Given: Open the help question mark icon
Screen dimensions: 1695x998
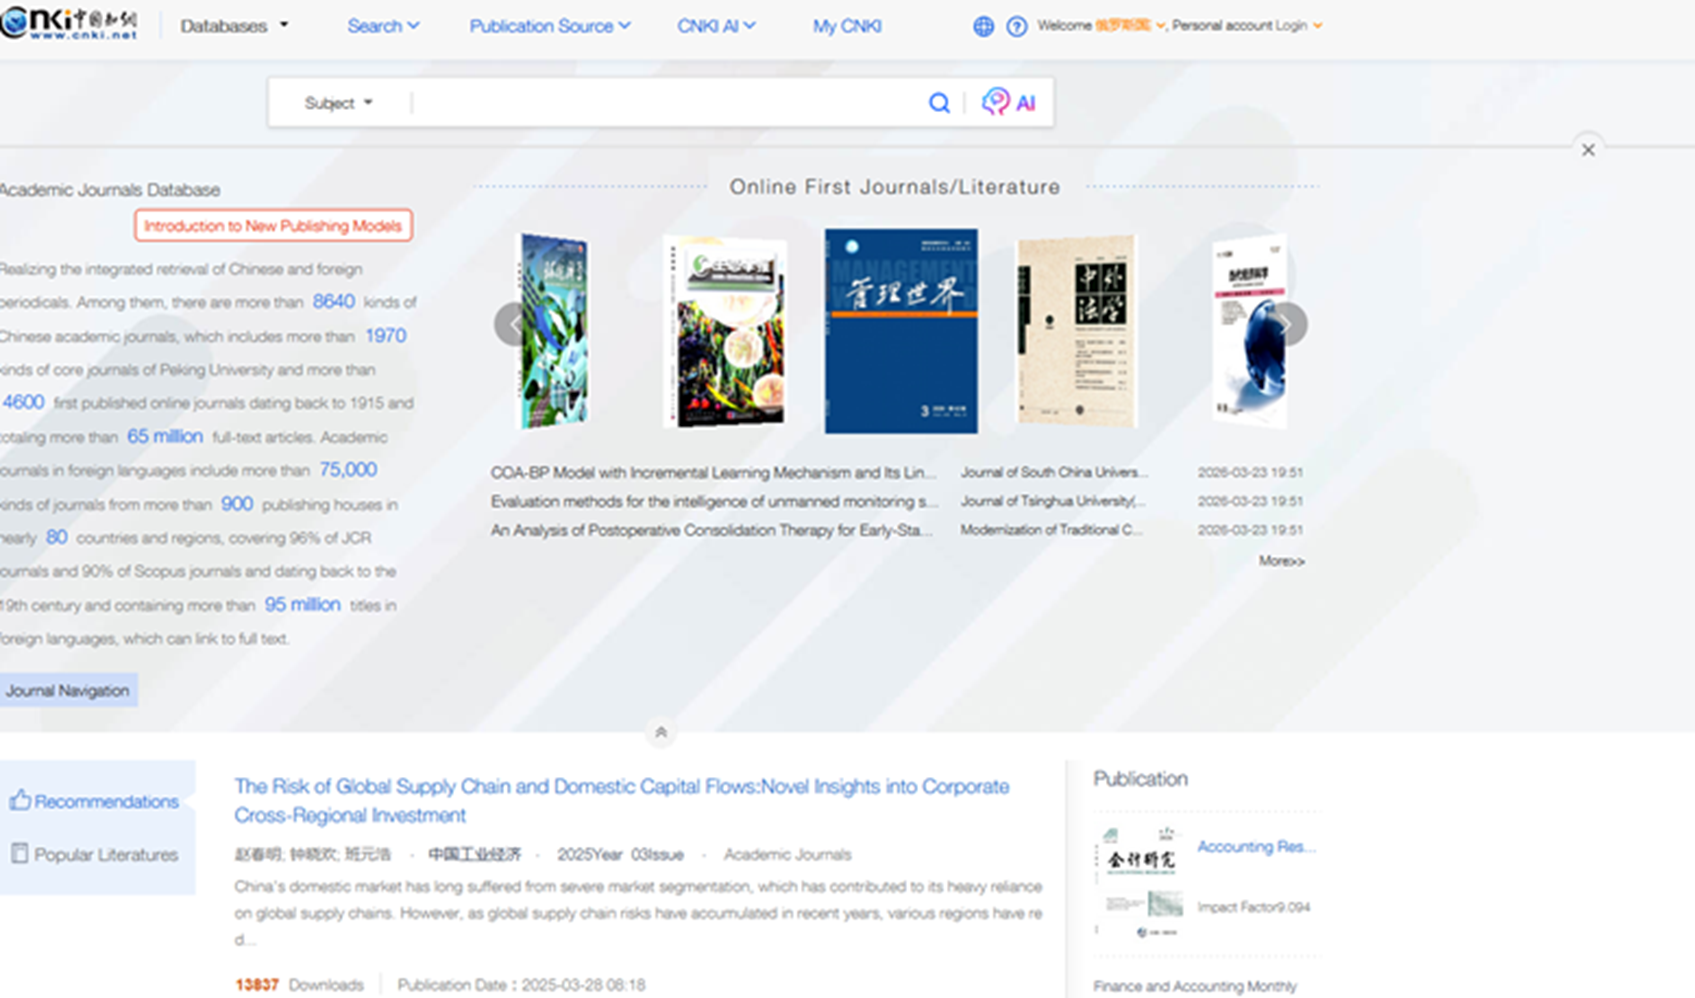Looking at the screenshot, I should 1016,27.
